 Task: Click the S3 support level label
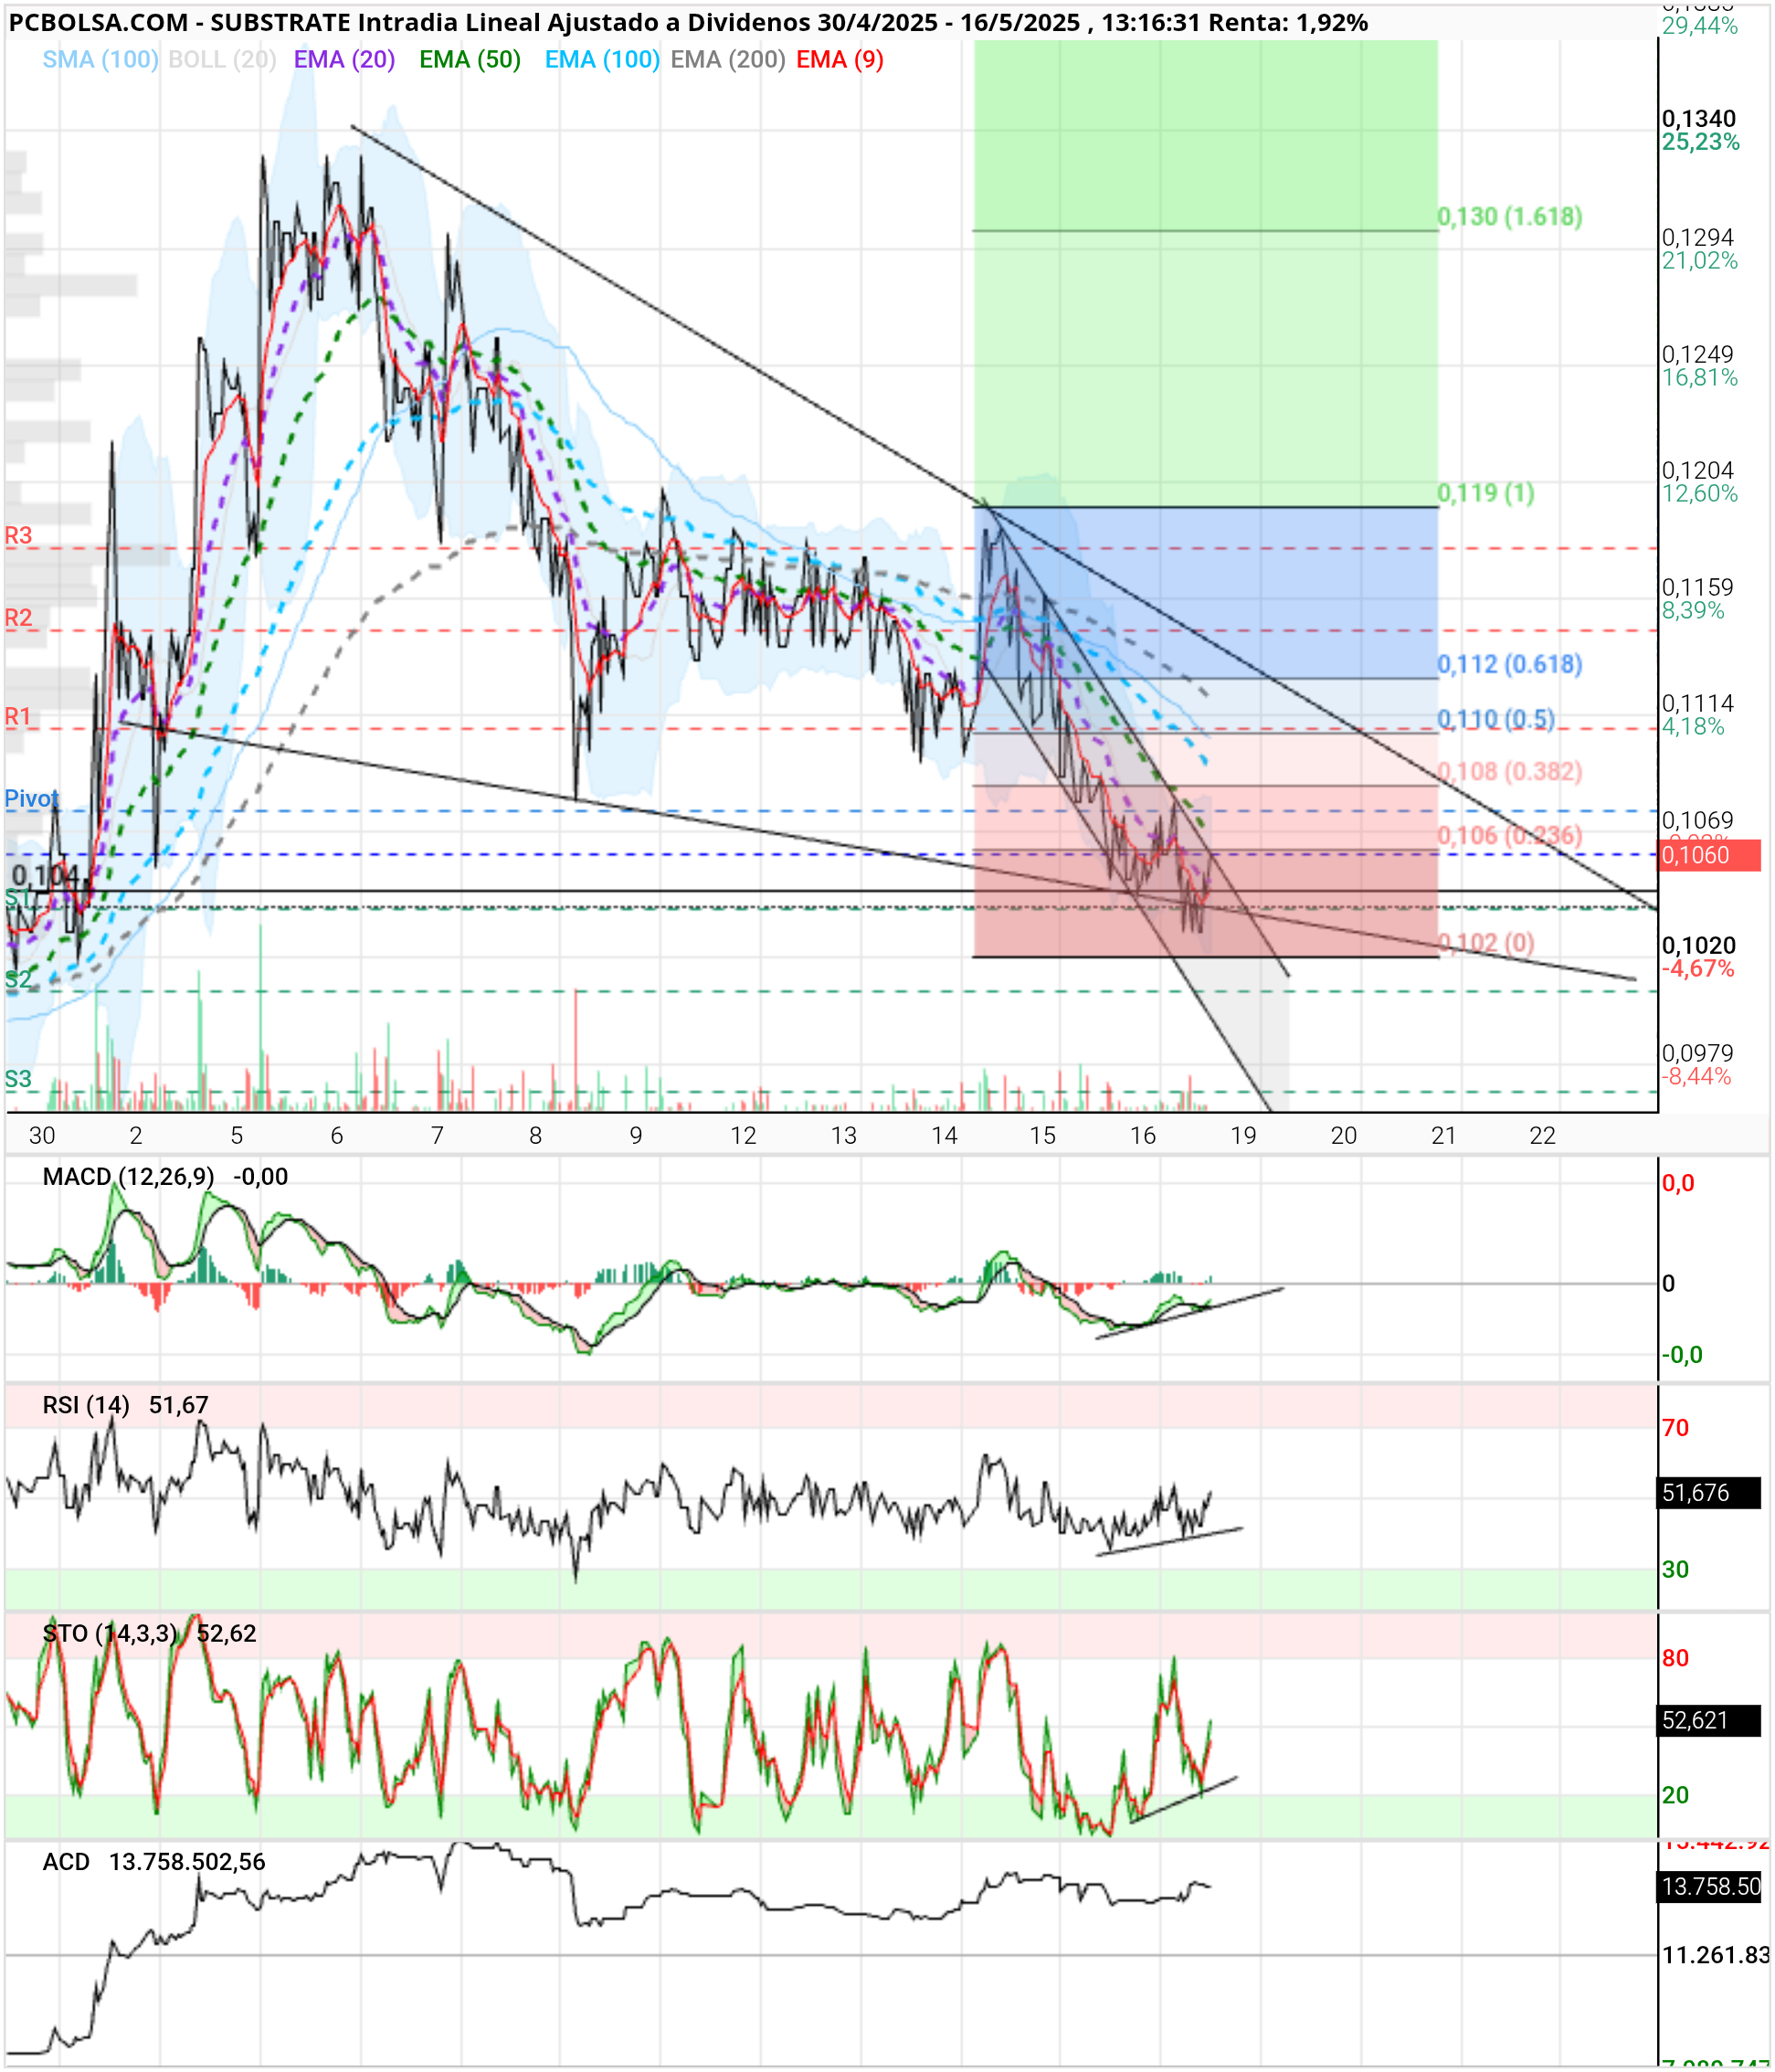point(18,1079)
